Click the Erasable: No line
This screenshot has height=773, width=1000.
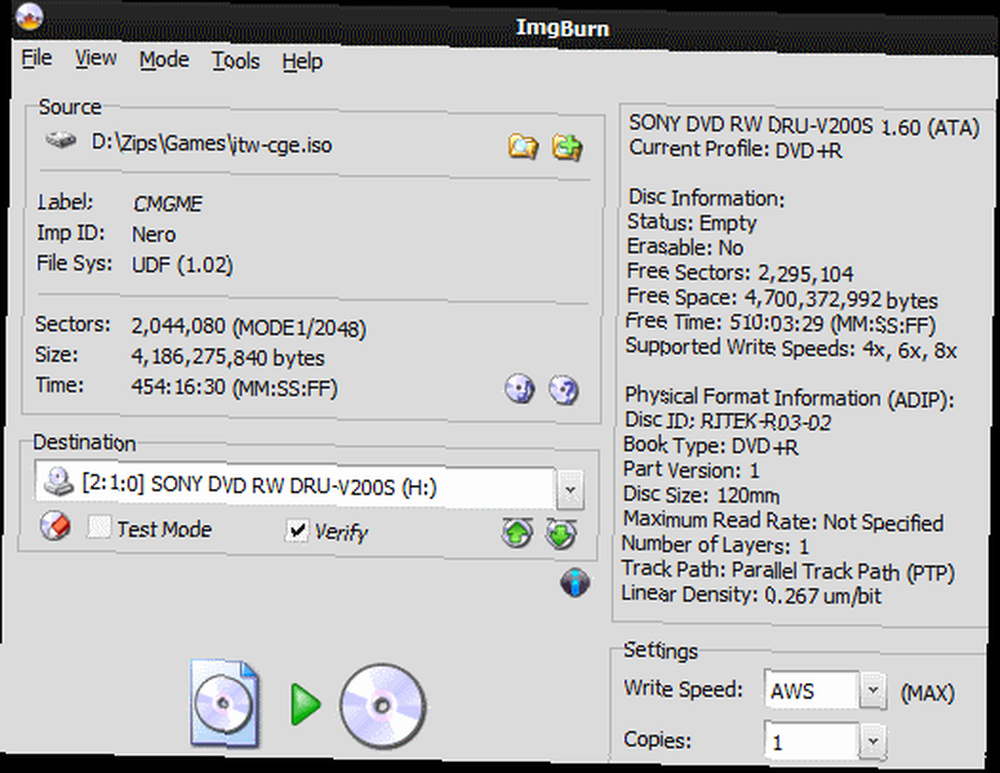pyautogui.click(x=685, y=247)
